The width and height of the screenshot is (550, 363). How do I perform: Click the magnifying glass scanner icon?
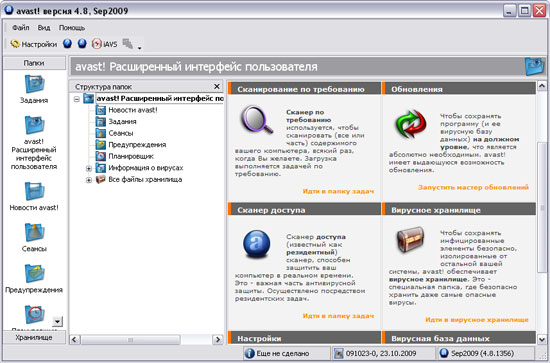[257, 120]
